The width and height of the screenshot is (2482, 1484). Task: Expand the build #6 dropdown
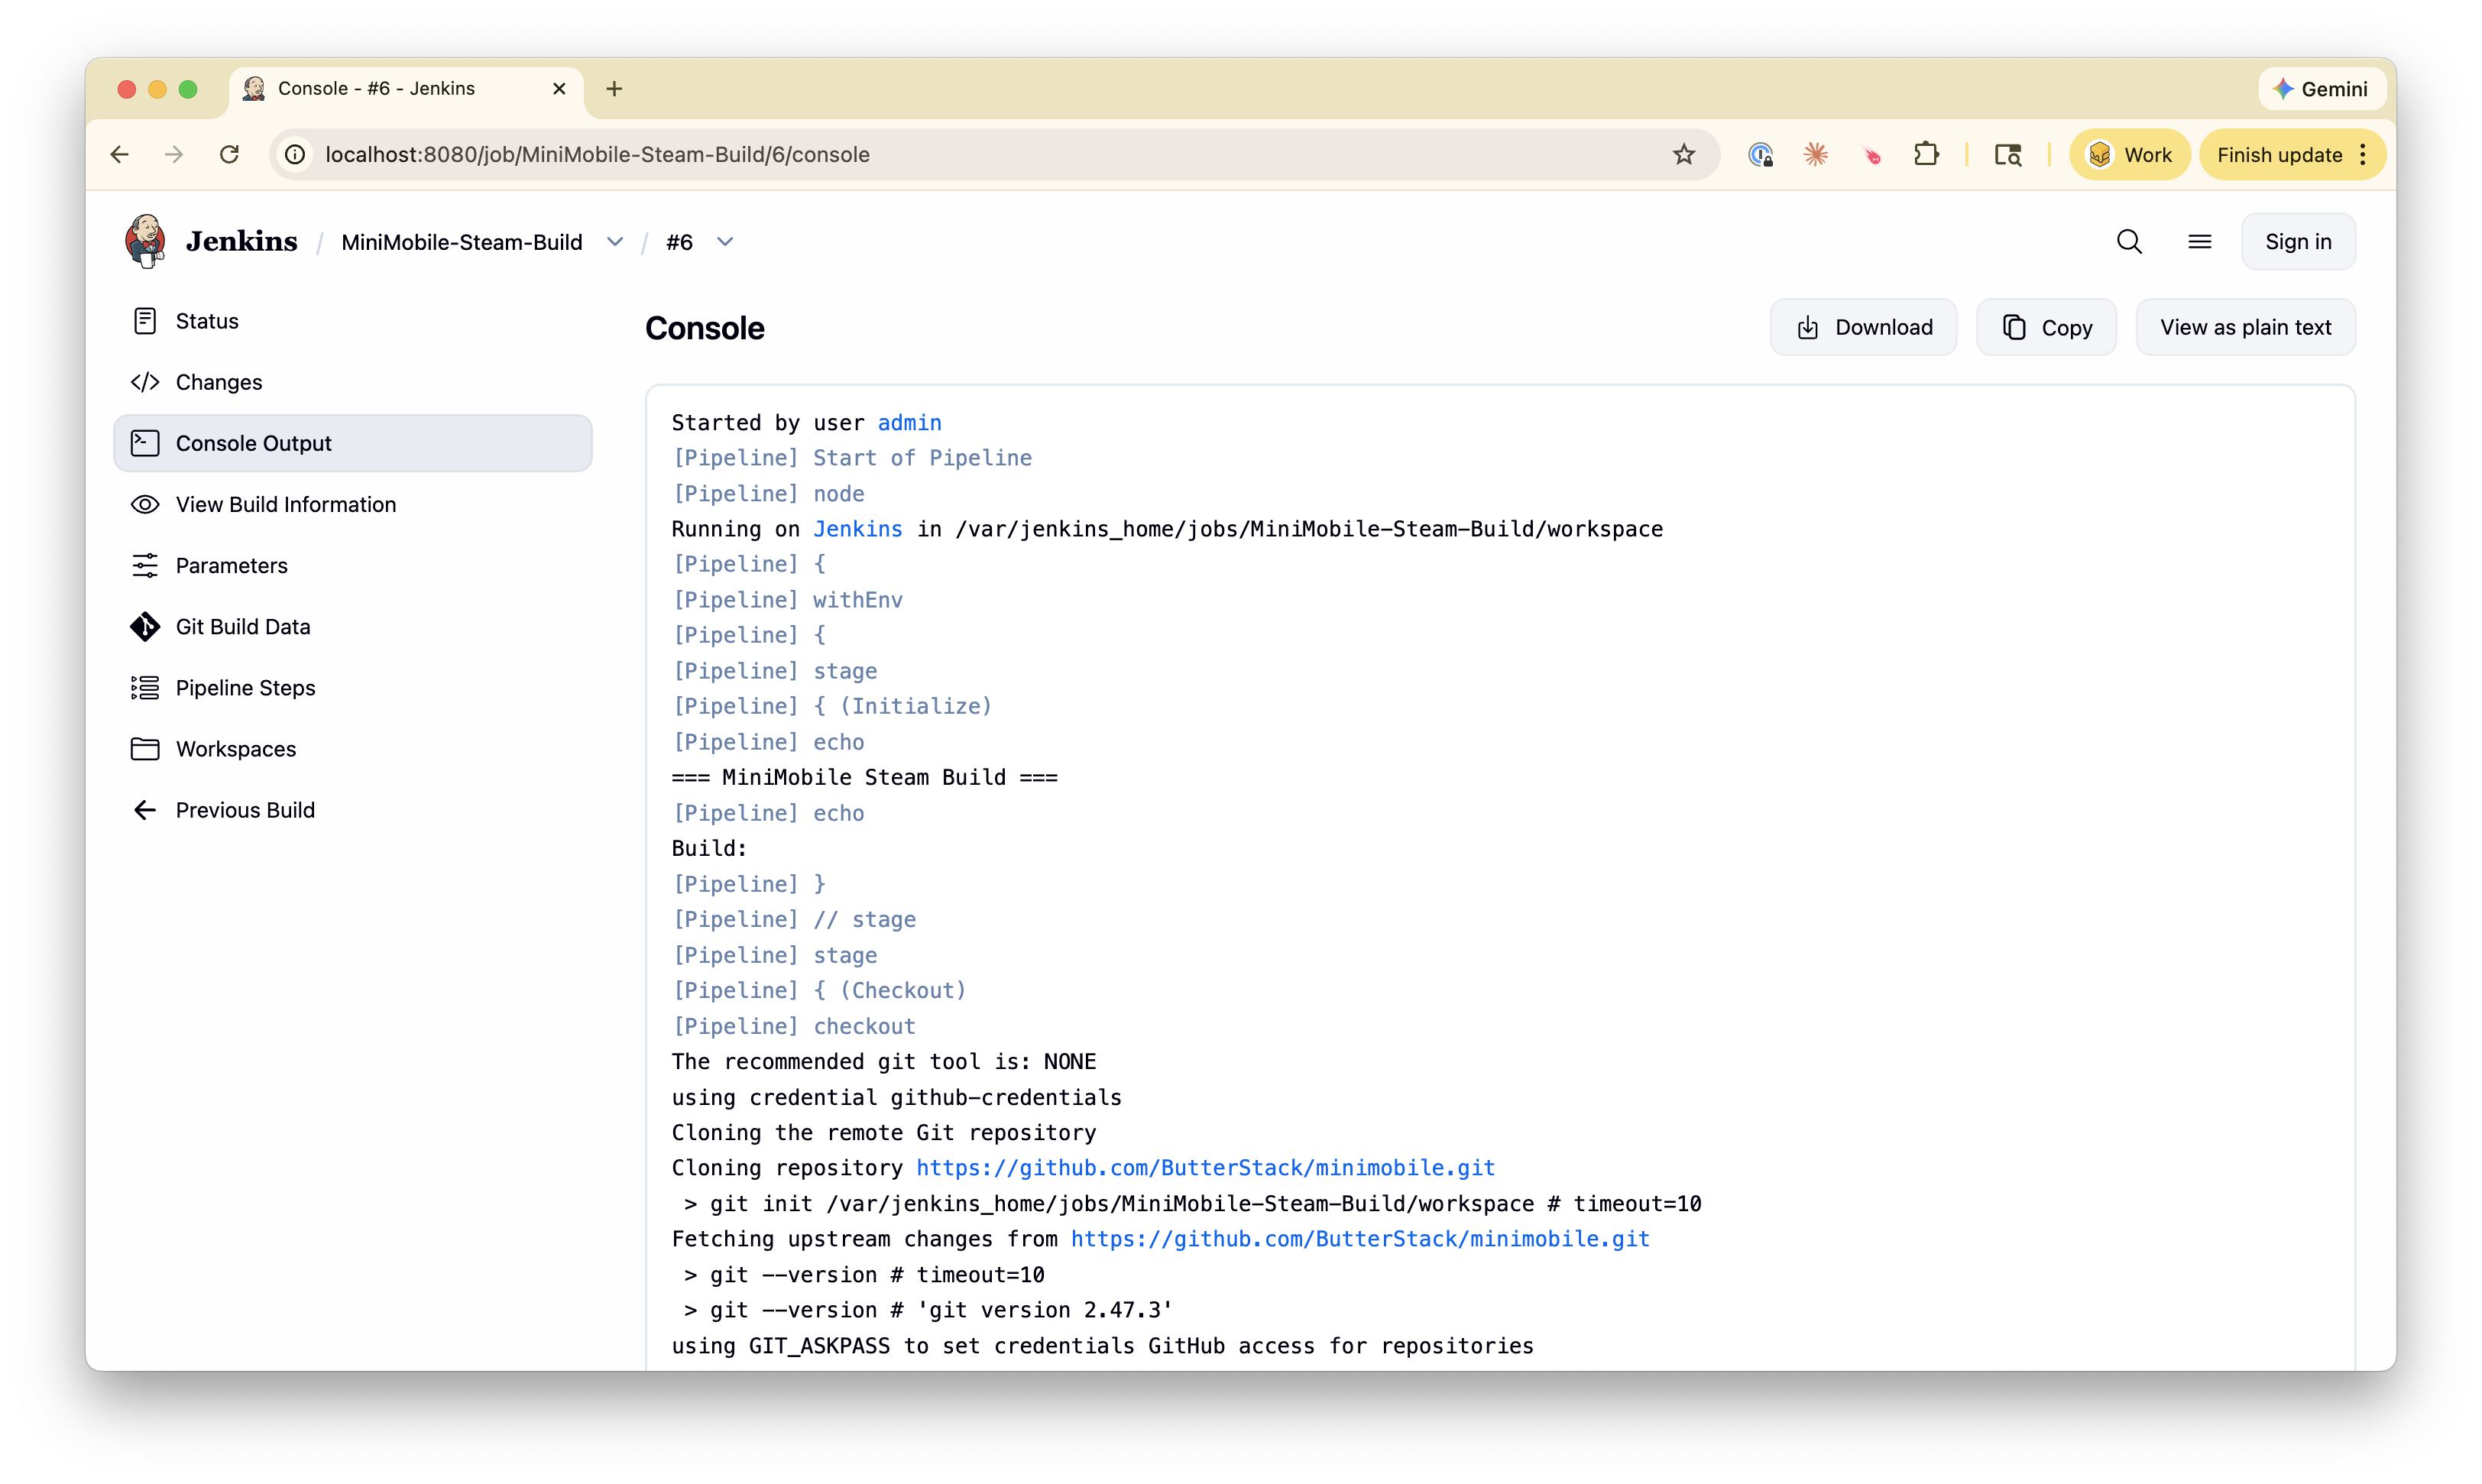click(725, 242)
